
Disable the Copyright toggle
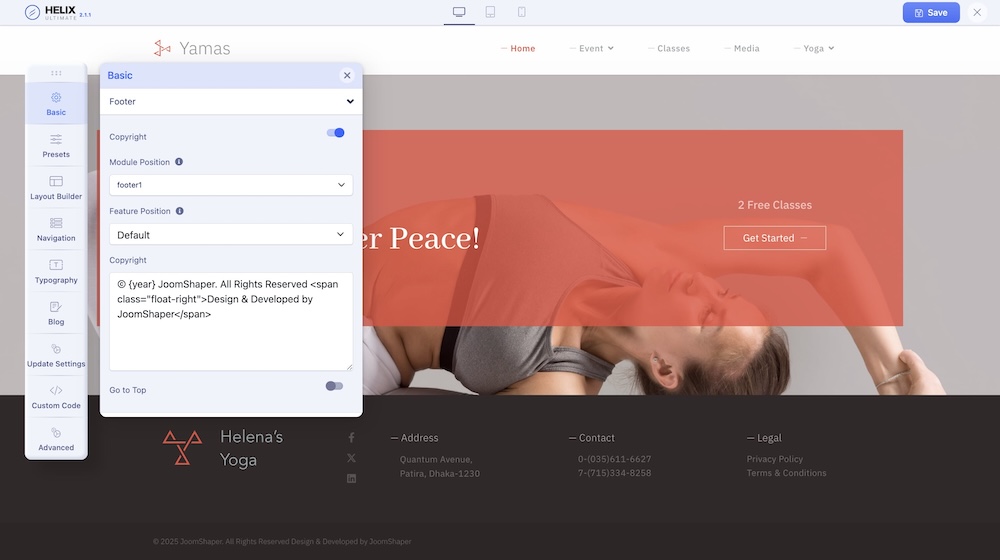click(x=335, y=133)
